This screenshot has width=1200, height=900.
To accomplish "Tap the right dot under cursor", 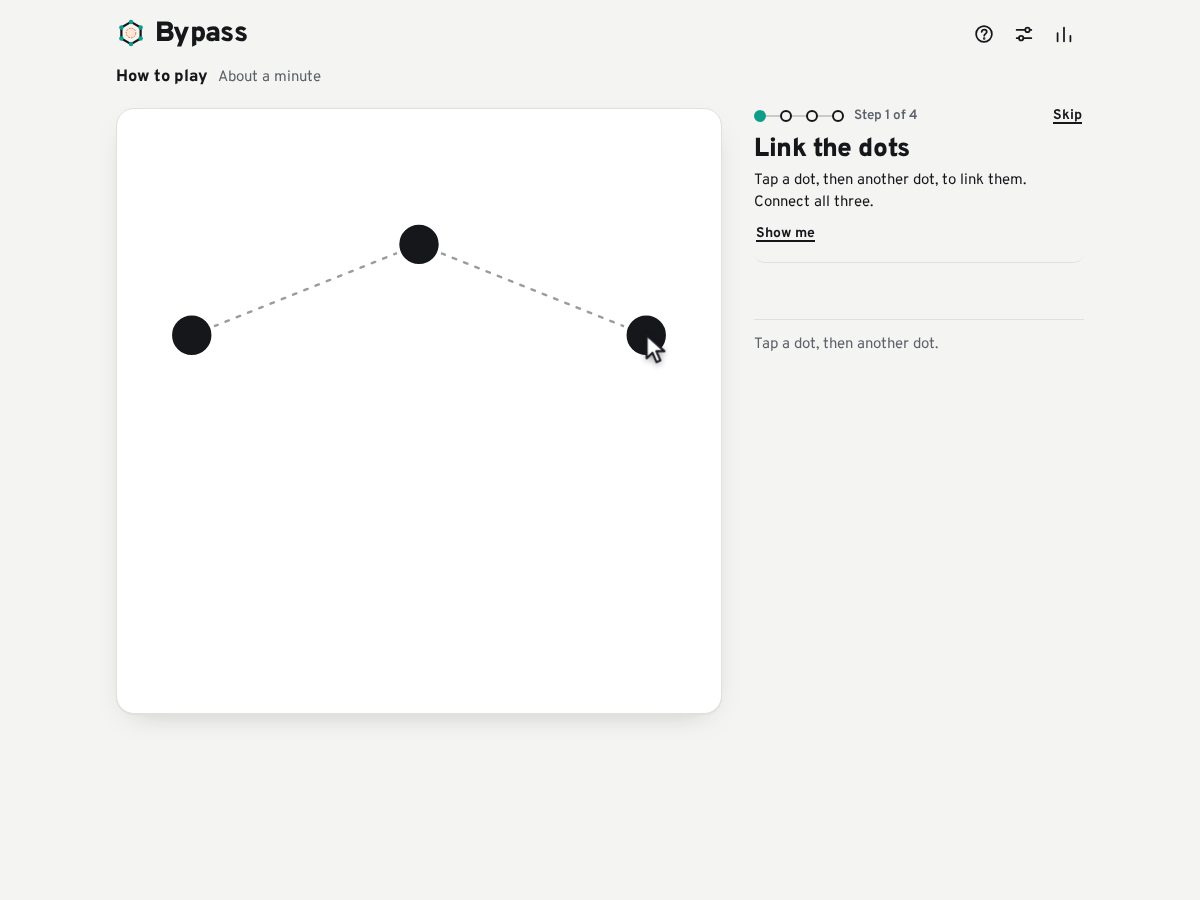I will pyautogui.click(x=646, y=335).
